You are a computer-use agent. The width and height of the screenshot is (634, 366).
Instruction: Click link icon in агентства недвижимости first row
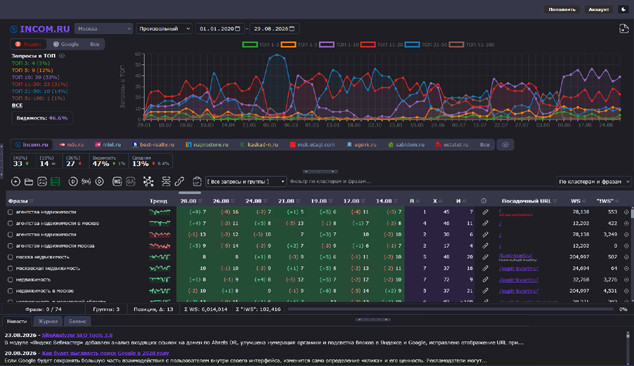(485, 212)
